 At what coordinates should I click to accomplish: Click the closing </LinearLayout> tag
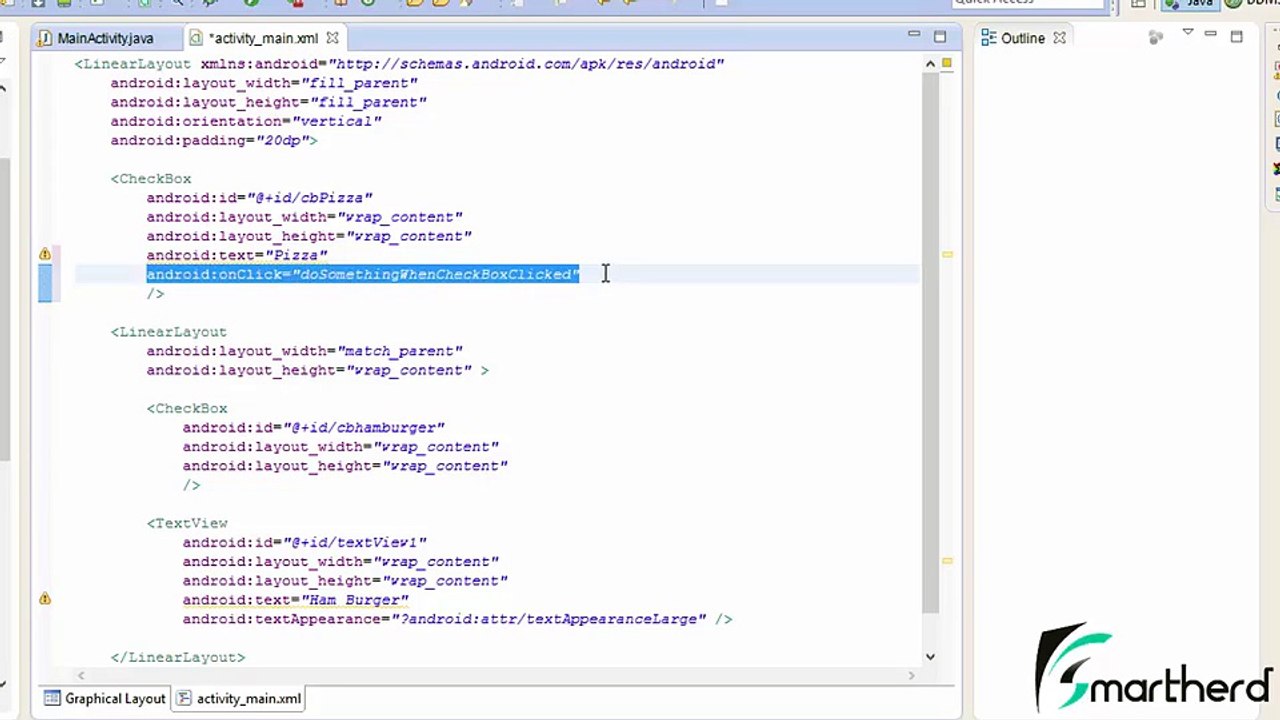click(178, 657)
